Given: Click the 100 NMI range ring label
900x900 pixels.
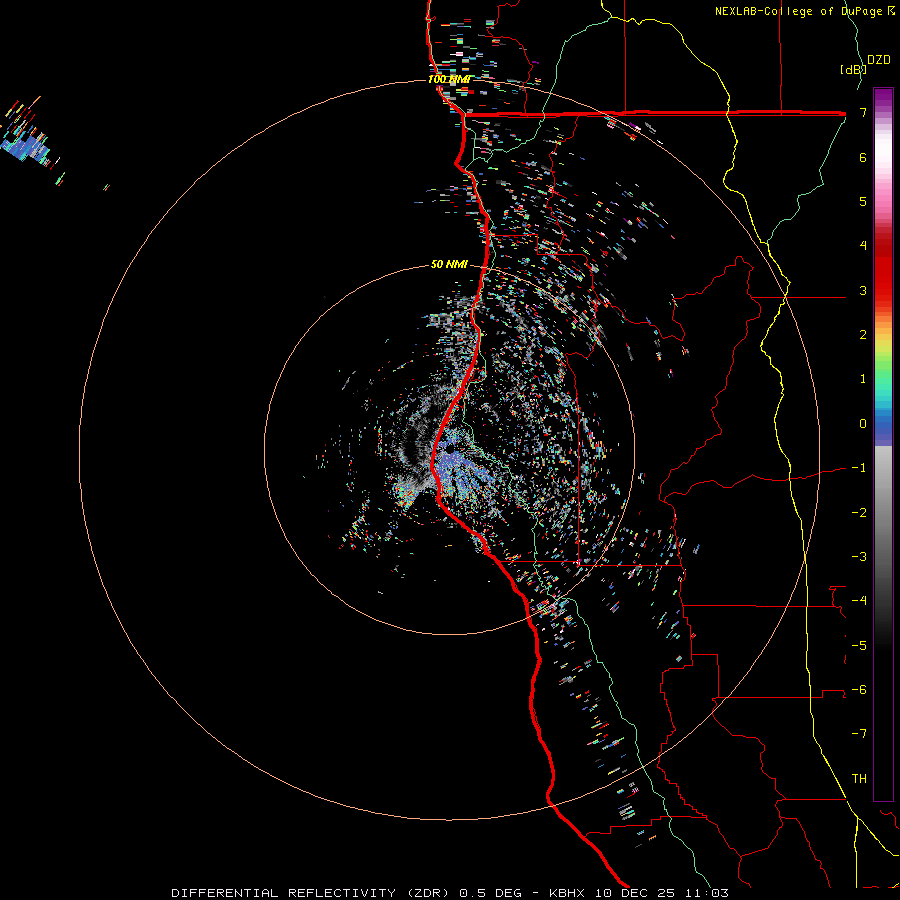Looking at the screenshot, I should pos(449,79).
